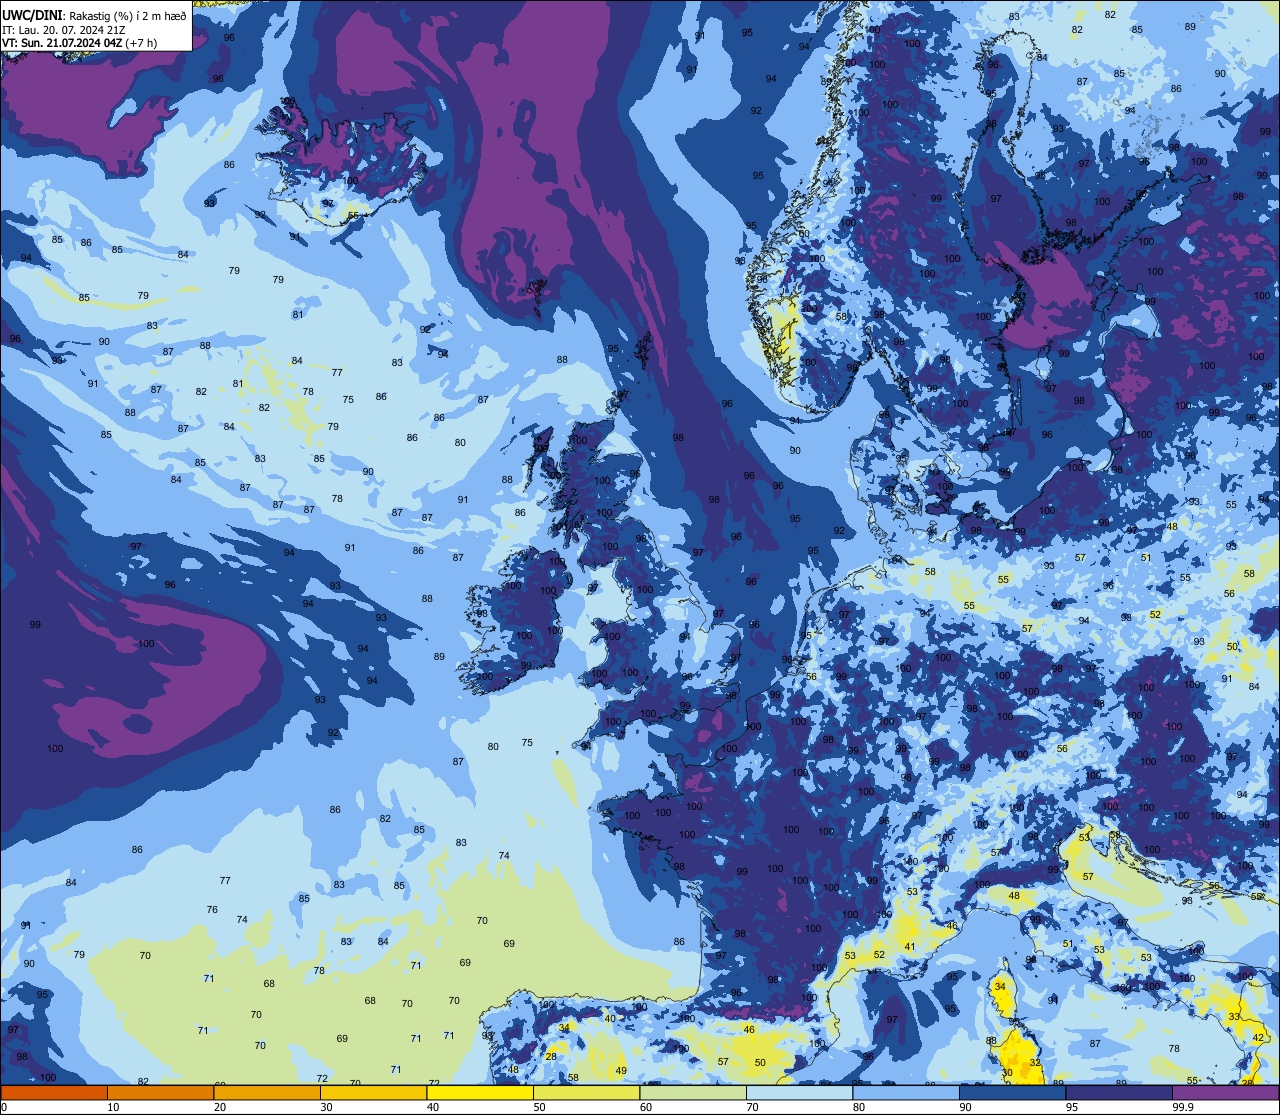The width and height of the screenshot is (1280, 1115).
Task: Click the 95–99.9 percent legend swatch
Action: pos(1119,1093)
